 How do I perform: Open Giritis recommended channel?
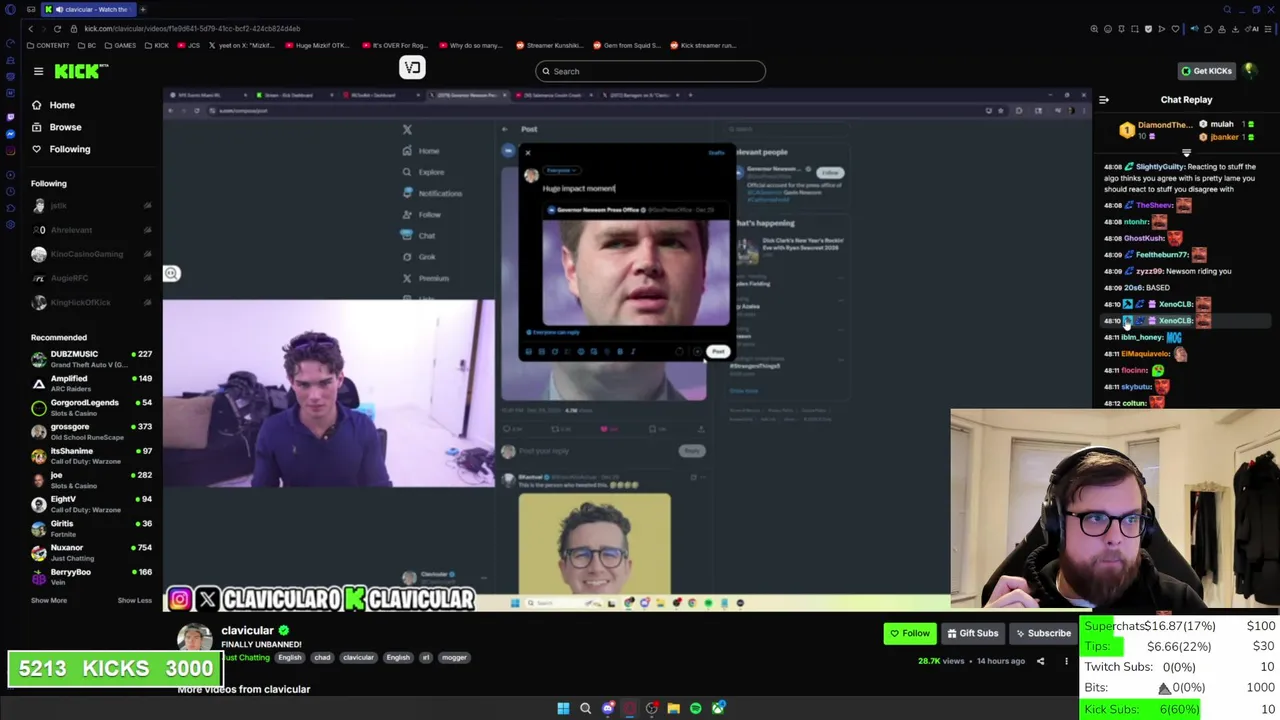point(90,528)
